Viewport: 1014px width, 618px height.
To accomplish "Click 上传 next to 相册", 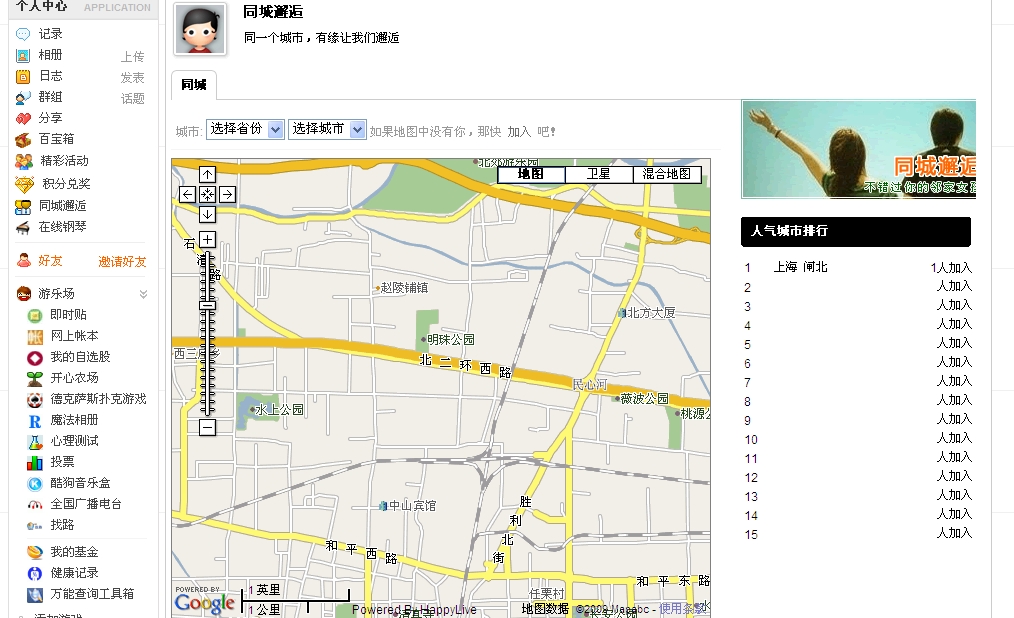I will pos(133,57).
